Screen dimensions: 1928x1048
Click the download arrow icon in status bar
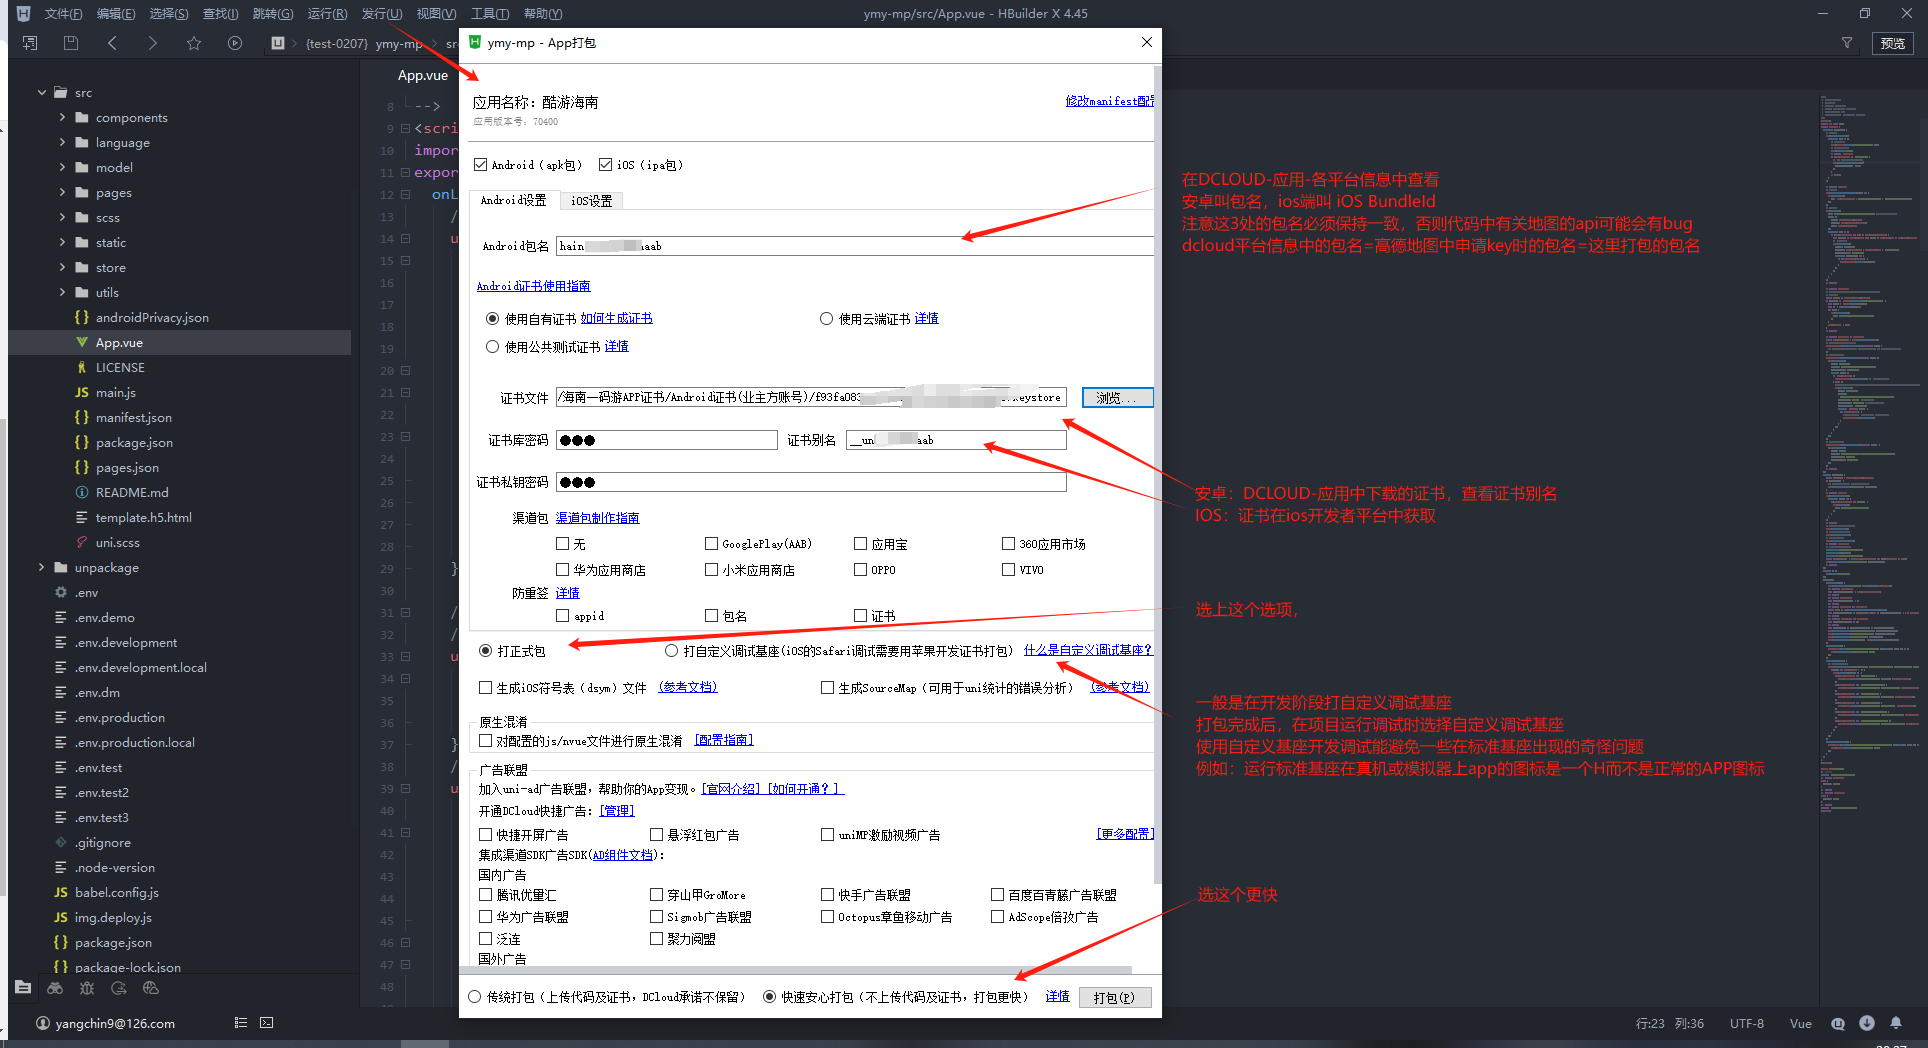click(x=1867, y=1023)
